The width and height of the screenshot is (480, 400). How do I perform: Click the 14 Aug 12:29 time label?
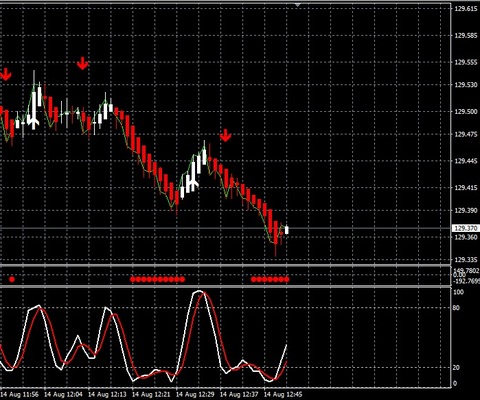(x=195, y=395)
